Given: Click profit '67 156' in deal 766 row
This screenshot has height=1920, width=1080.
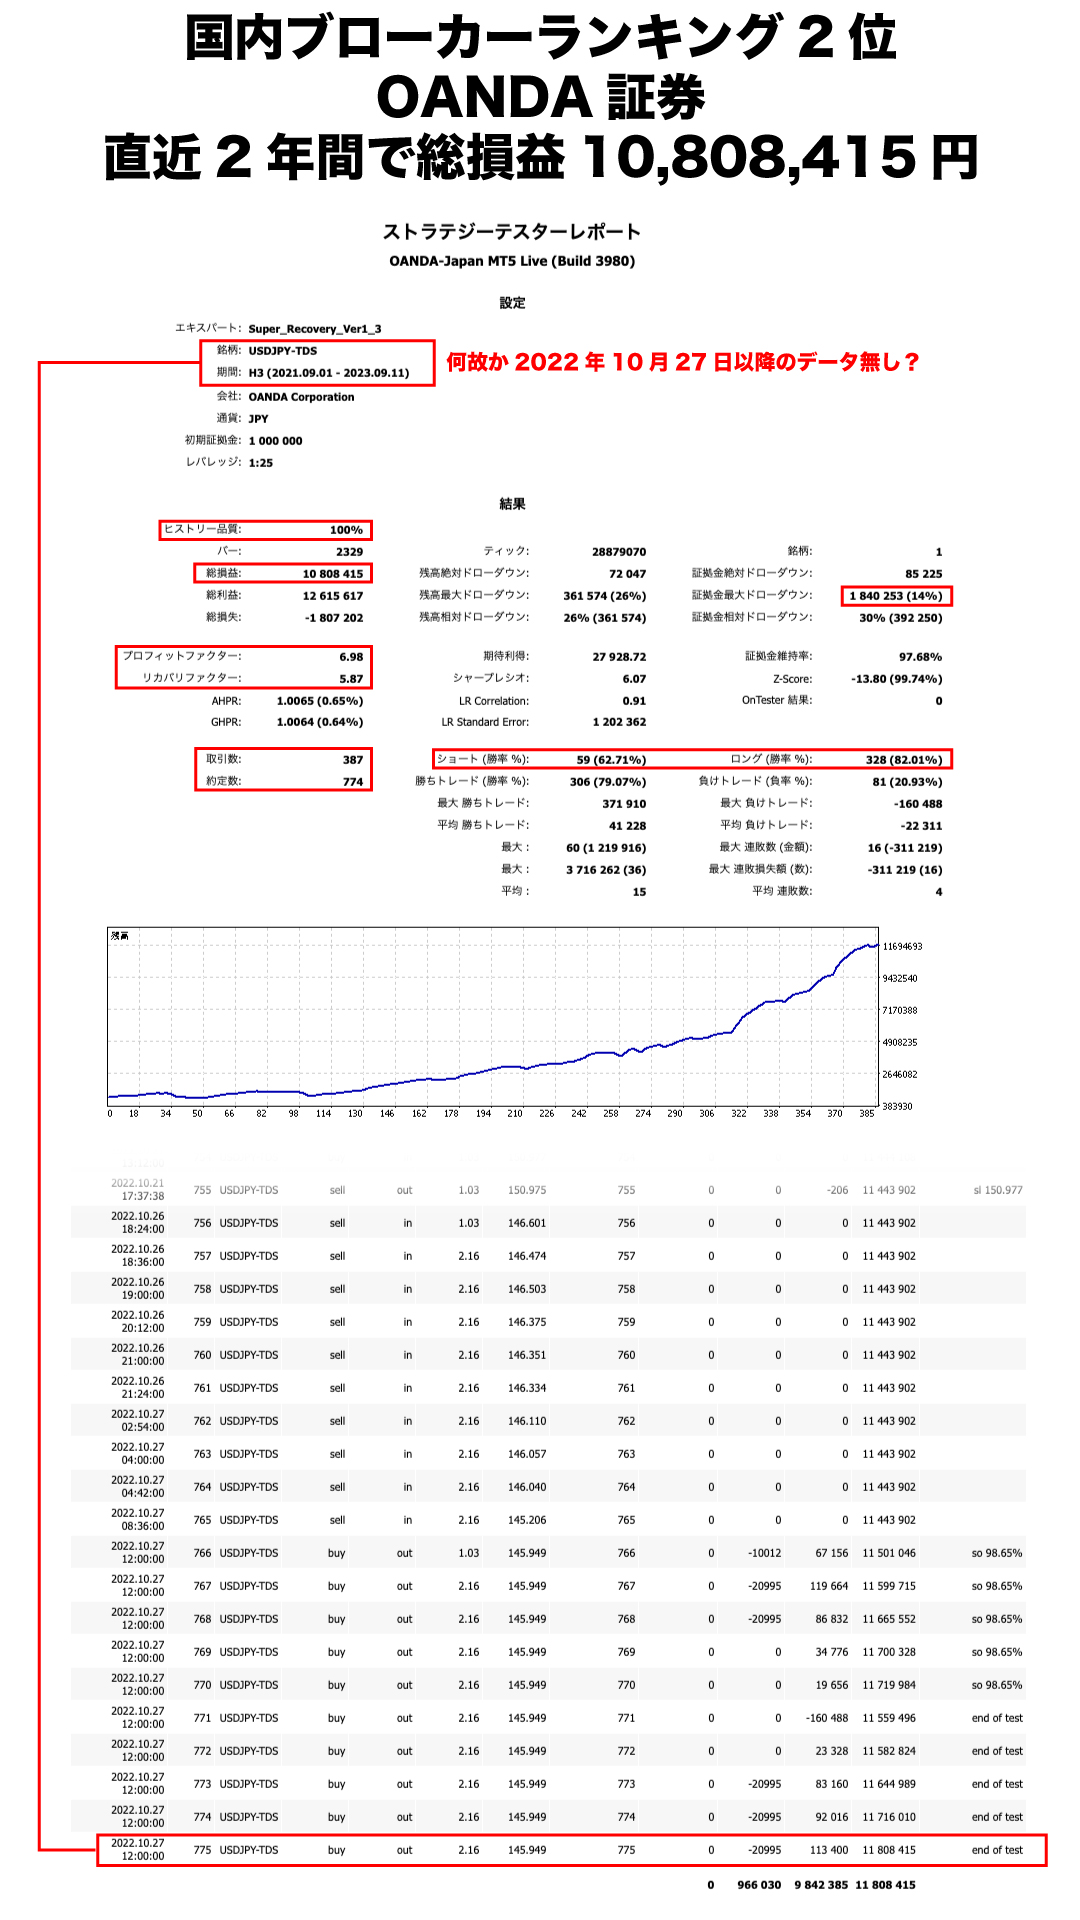Looking at the screenshot, I should tap(832, 1553).
